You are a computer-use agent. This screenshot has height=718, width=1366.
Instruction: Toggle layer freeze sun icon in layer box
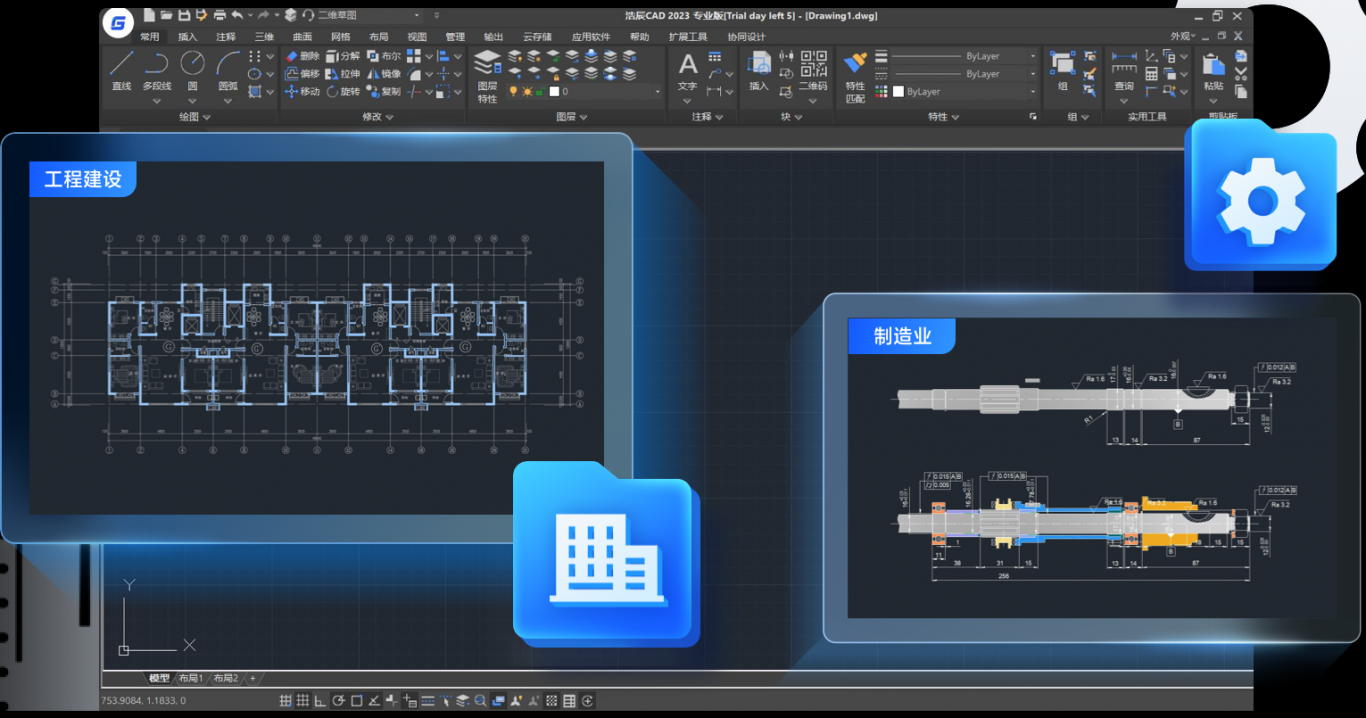click(527, 91)
